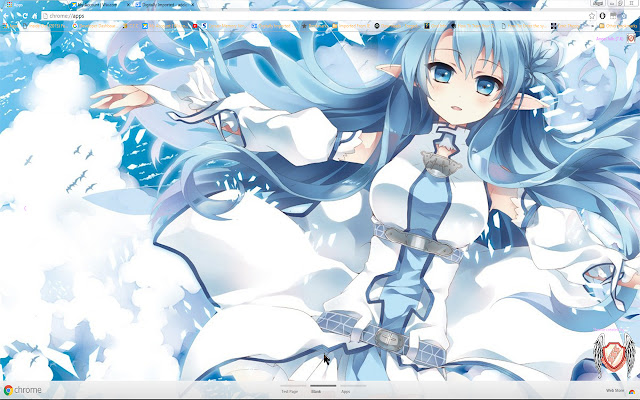Close the Digitally Imported tab
The height and width of the screenshot is (400, 640).
click(193, 5)
